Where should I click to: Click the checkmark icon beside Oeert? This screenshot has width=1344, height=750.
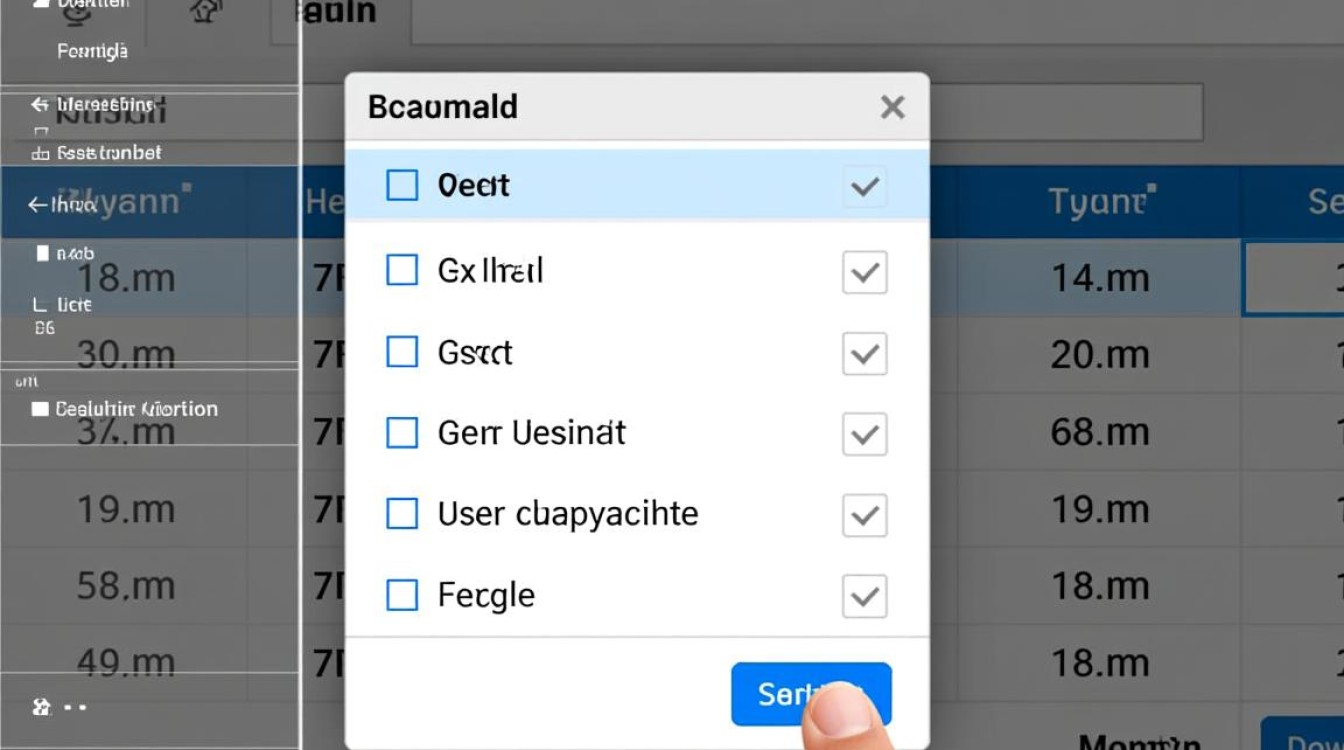(x=864, y=186)
